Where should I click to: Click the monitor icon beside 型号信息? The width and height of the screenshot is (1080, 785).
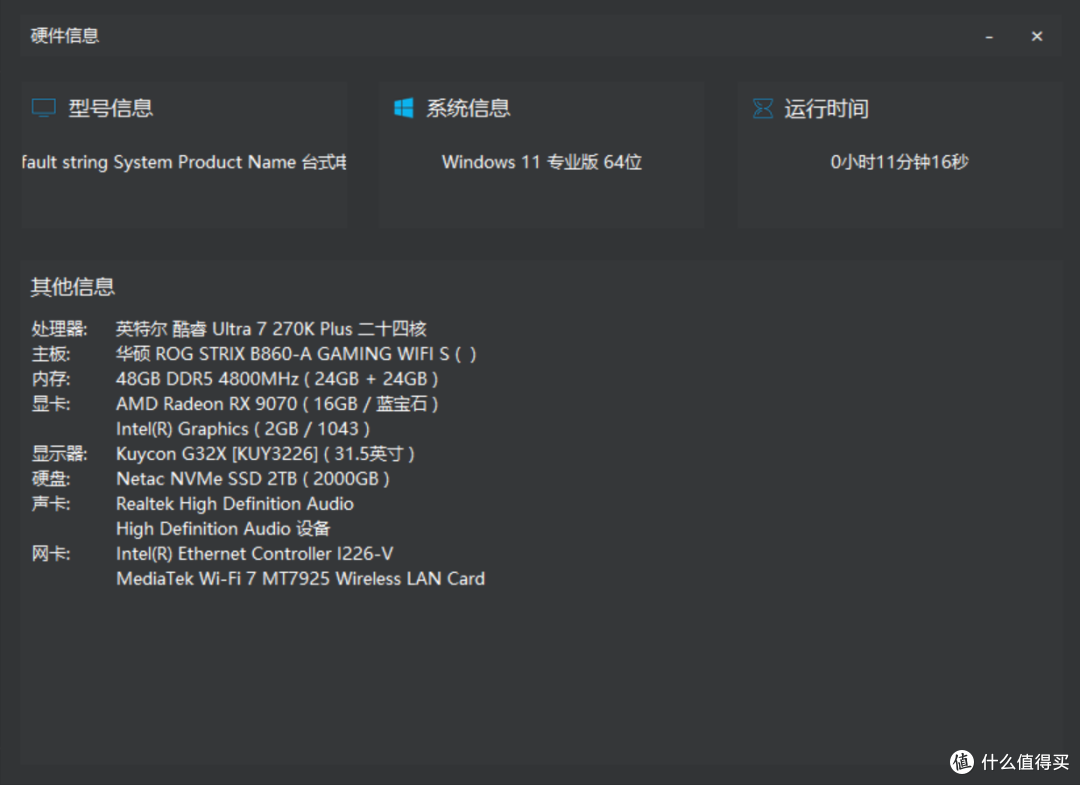43,108
